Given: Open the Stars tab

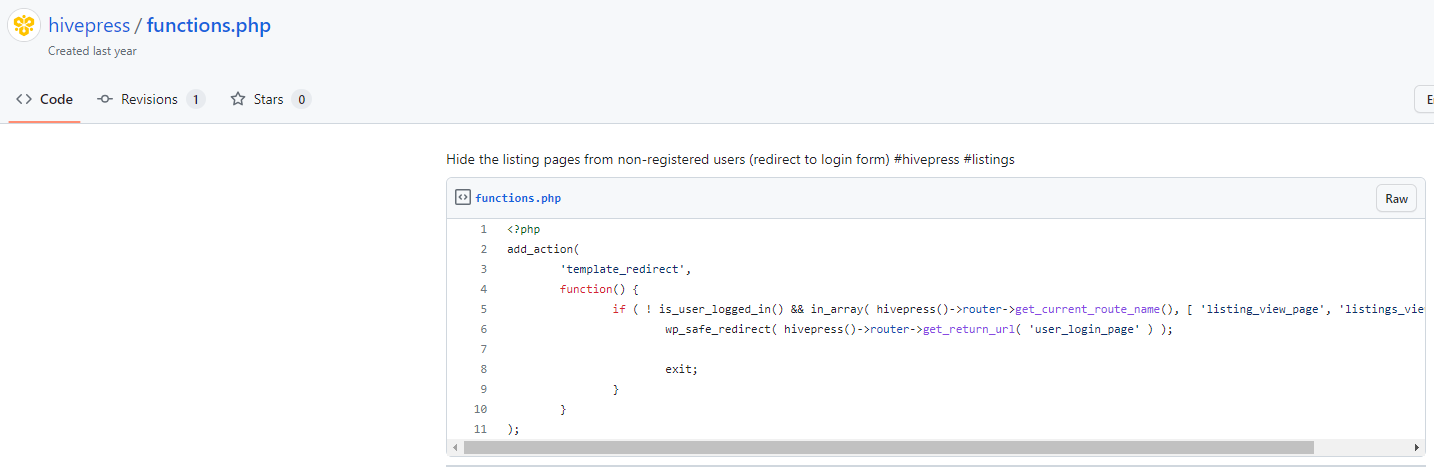Looking at the screenshot, I should [x=270, y=99].
